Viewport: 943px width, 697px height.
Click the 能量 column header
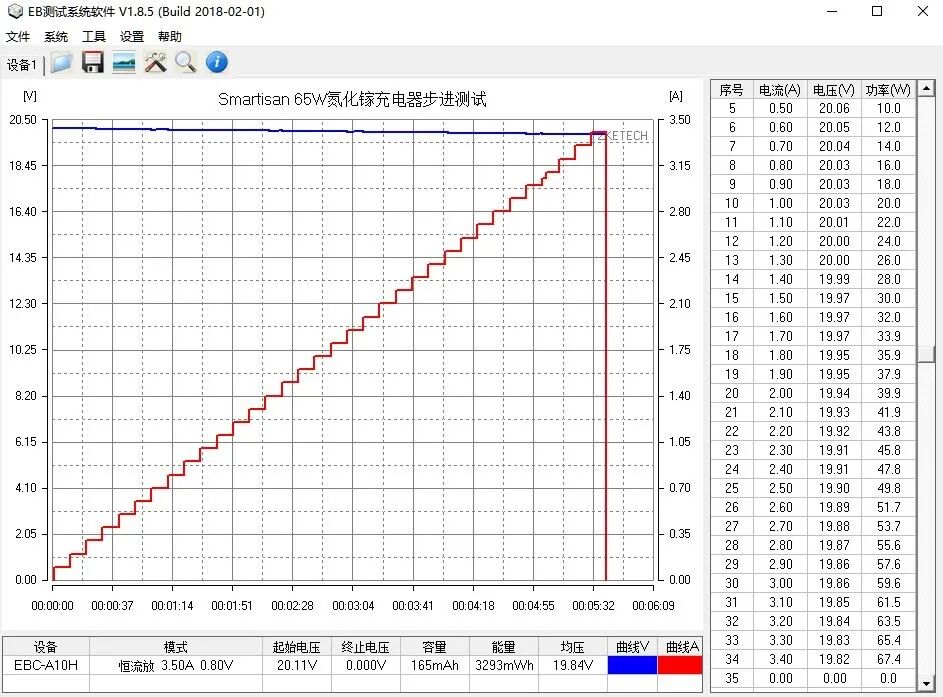[x=504, y=646]
